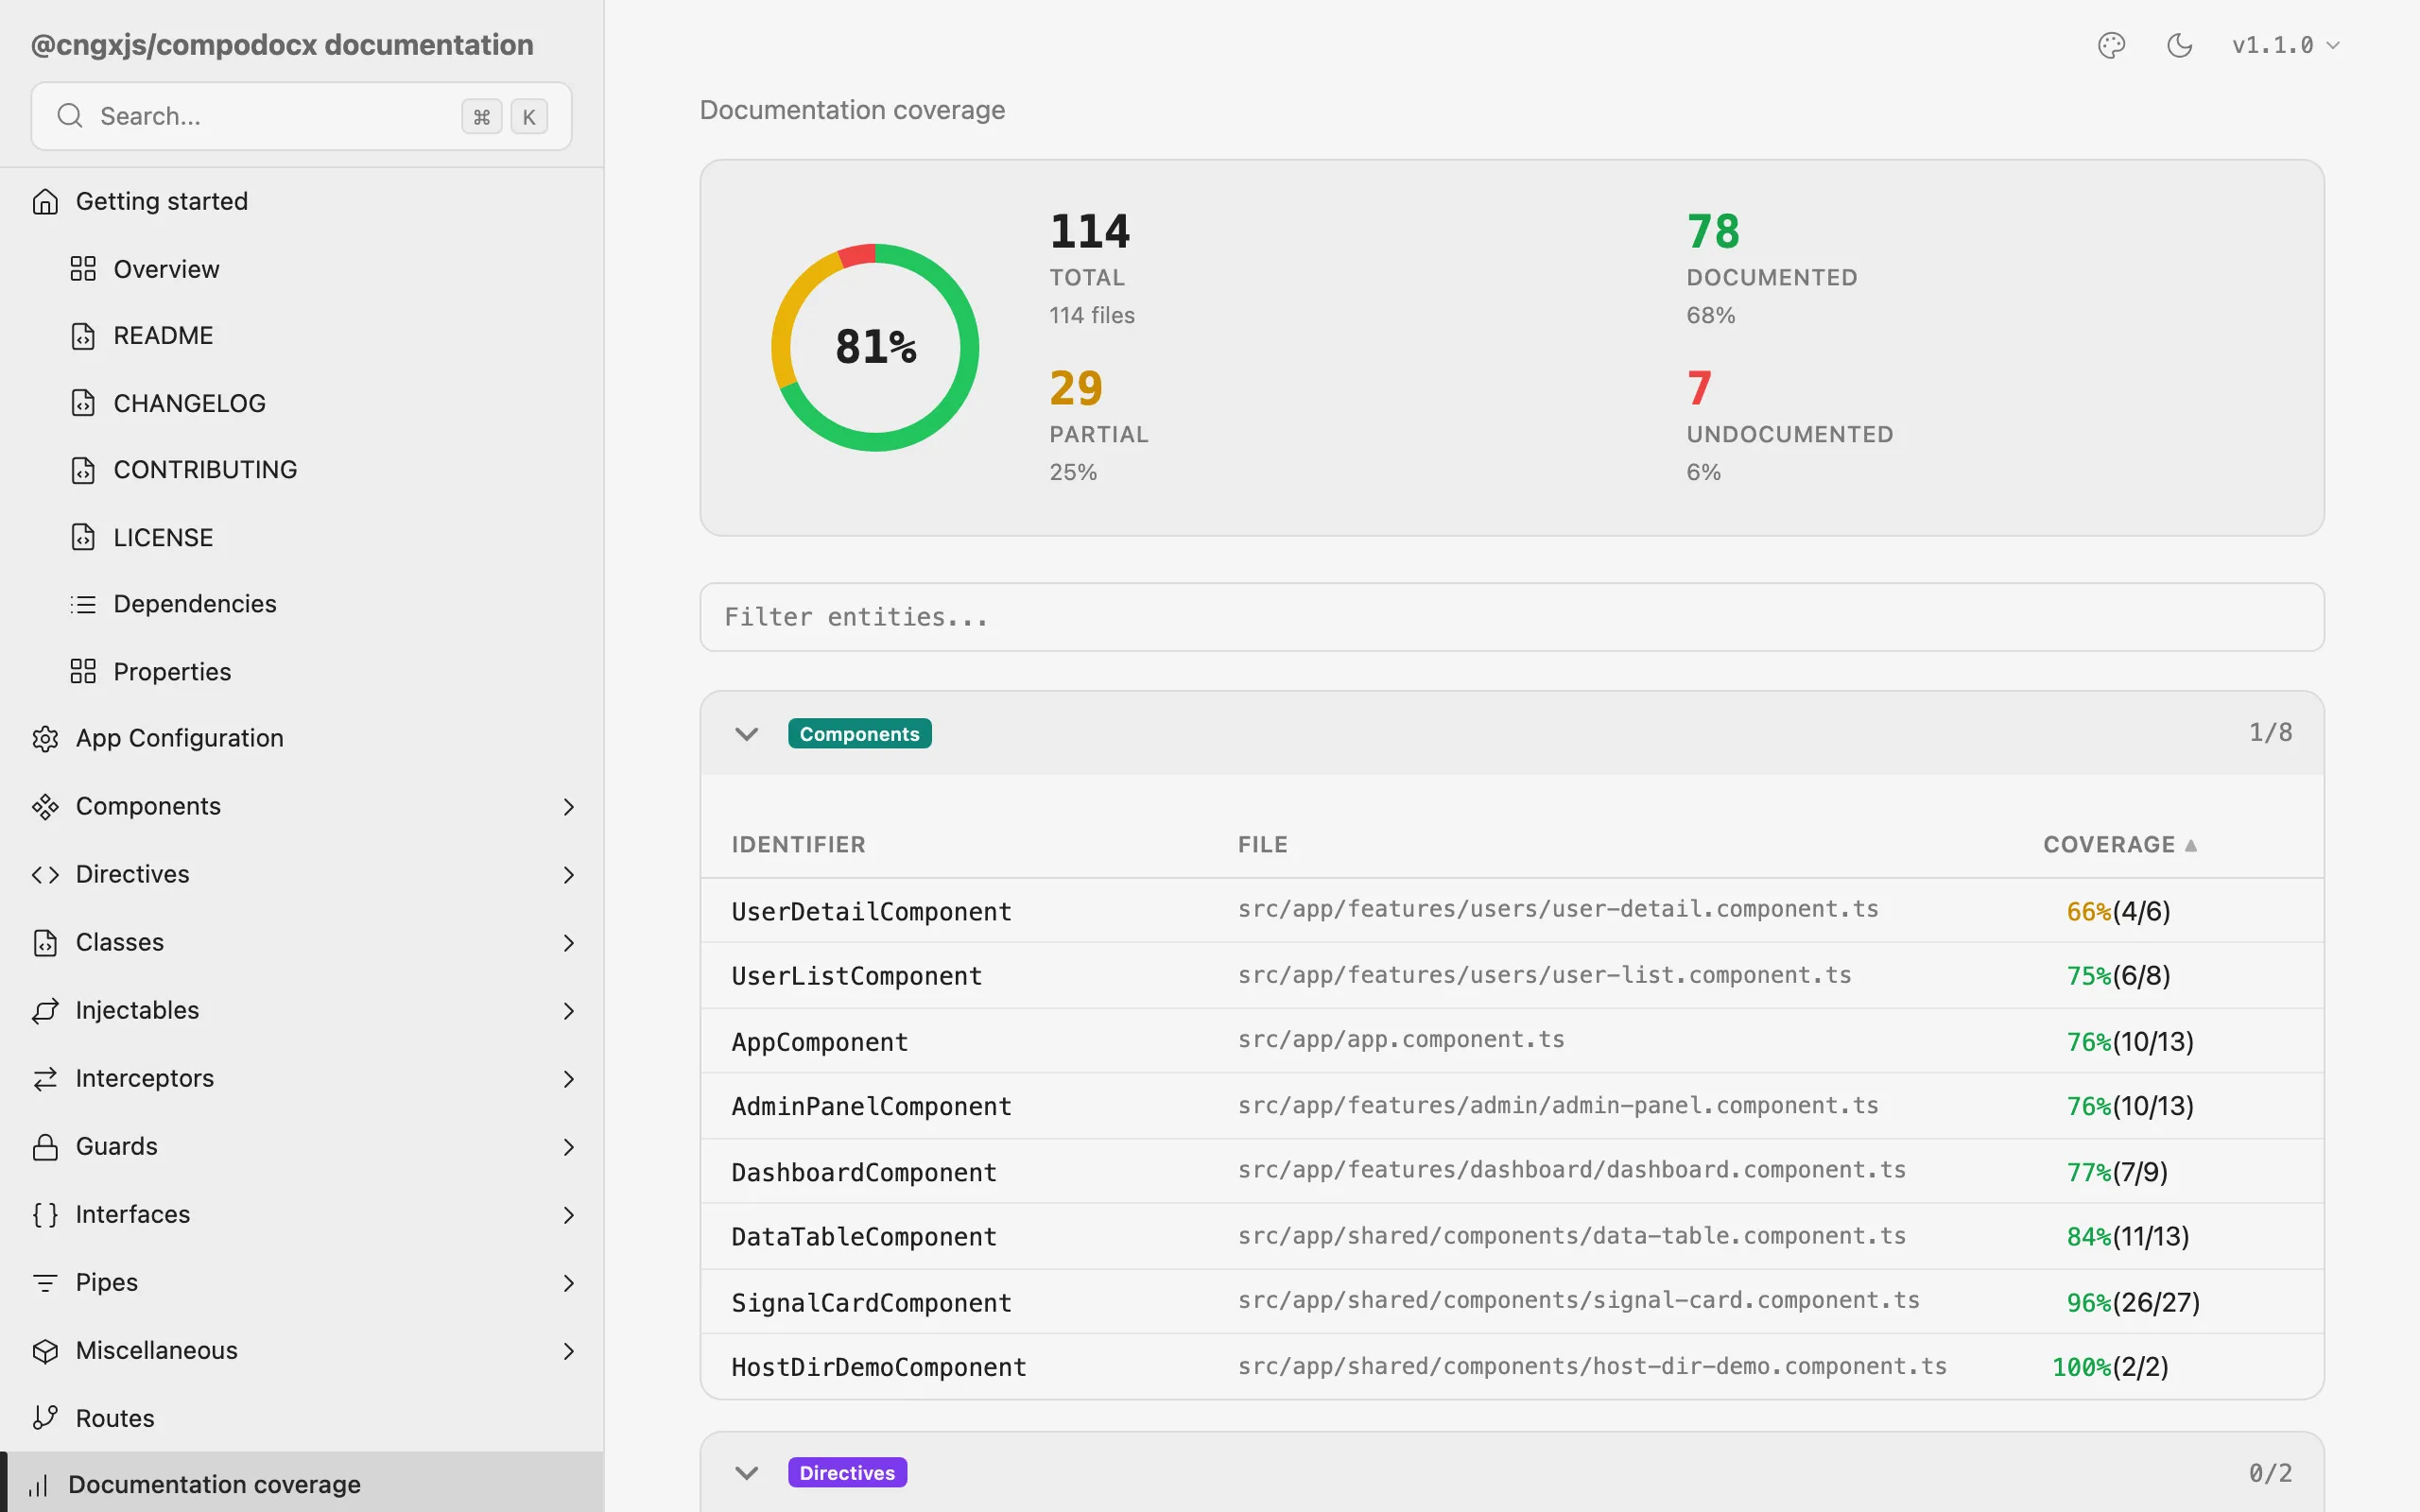The height and width of the screenshot is (1512, 2420).
Task: Click the Overview grid icon
Action: tap(83, 269)
